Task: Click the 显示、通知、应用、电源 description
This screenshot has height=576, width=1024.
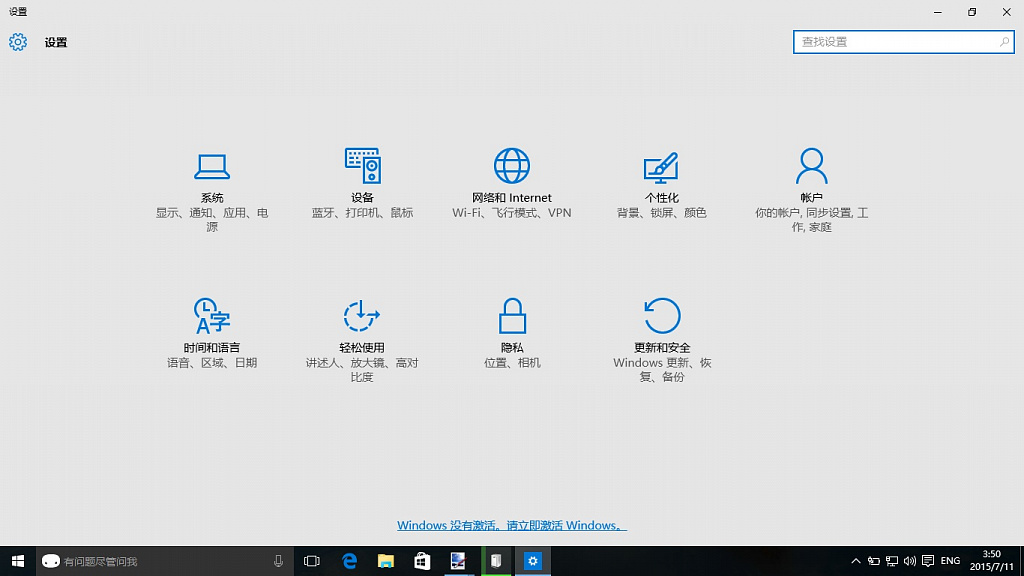Action: [x=212, y=220]
